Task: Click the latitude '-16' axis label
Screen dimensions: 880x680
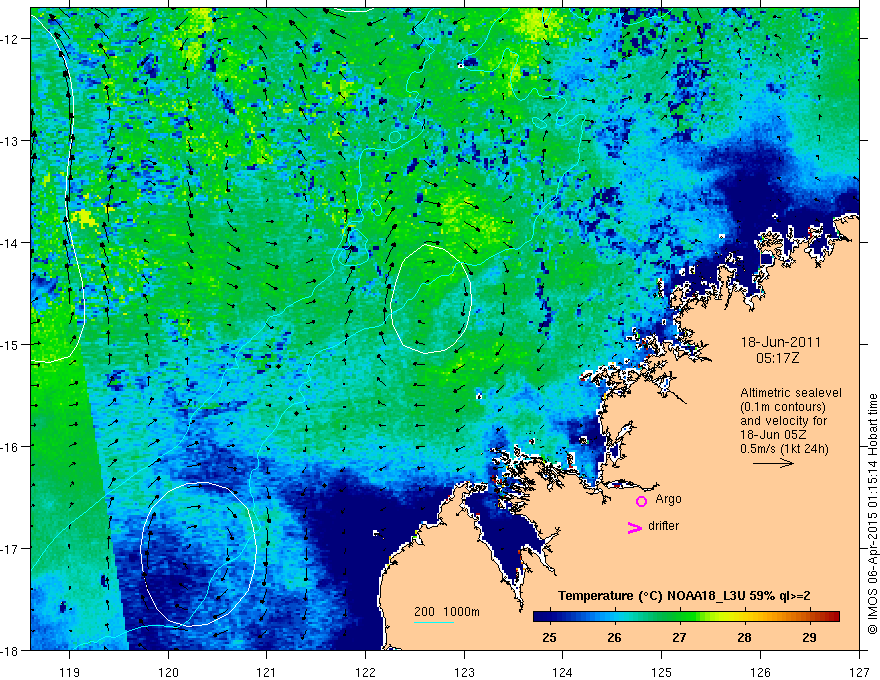Action: click(x=10, y=447)
